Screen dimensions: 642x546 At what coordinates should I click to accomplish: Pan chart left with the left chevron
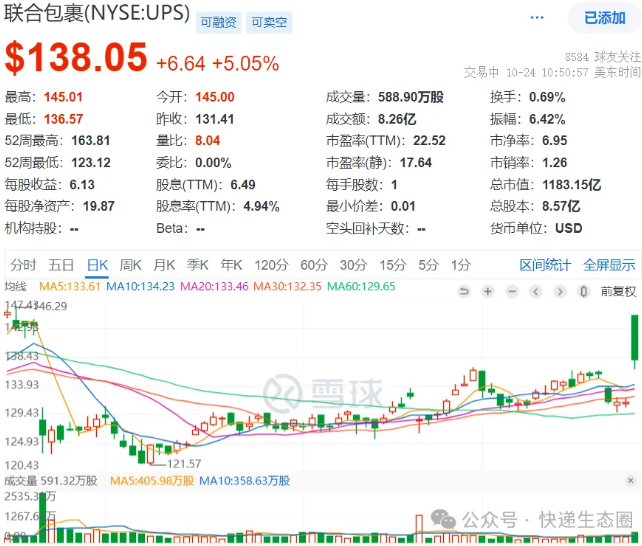point(536,291)
